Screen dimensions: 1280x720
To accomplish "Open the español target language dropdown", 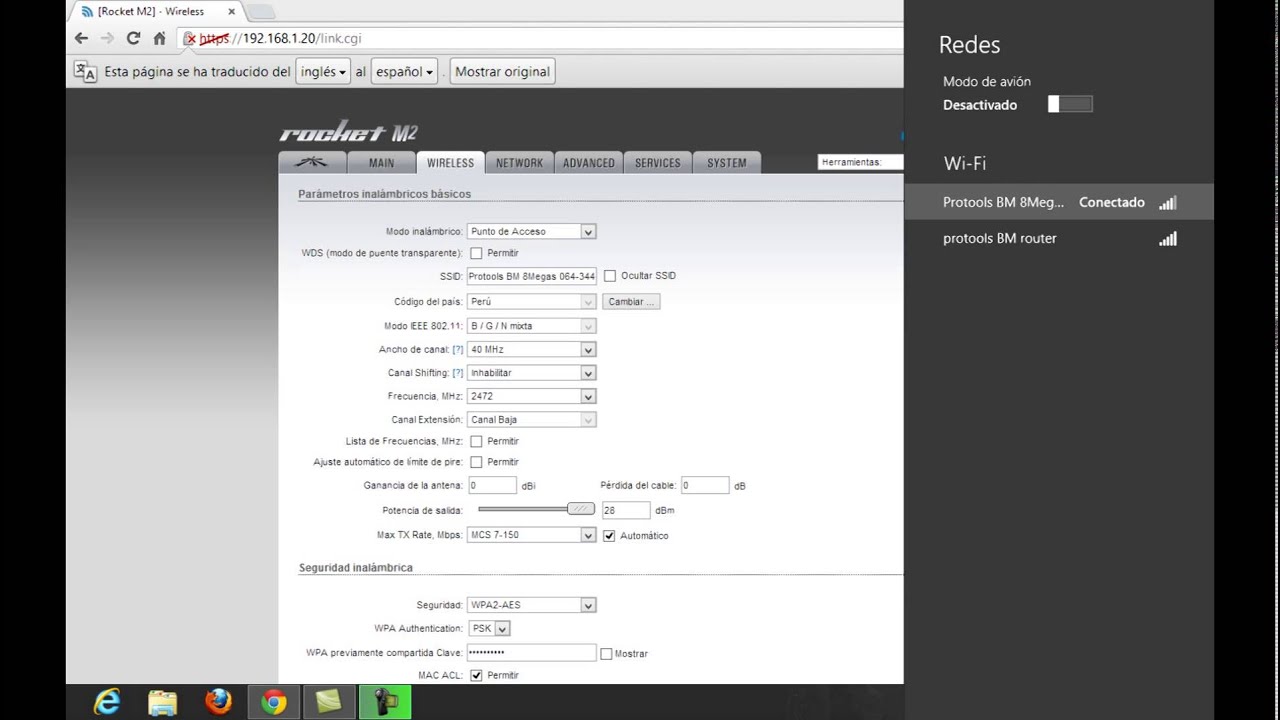I will (x=404, y=72).
